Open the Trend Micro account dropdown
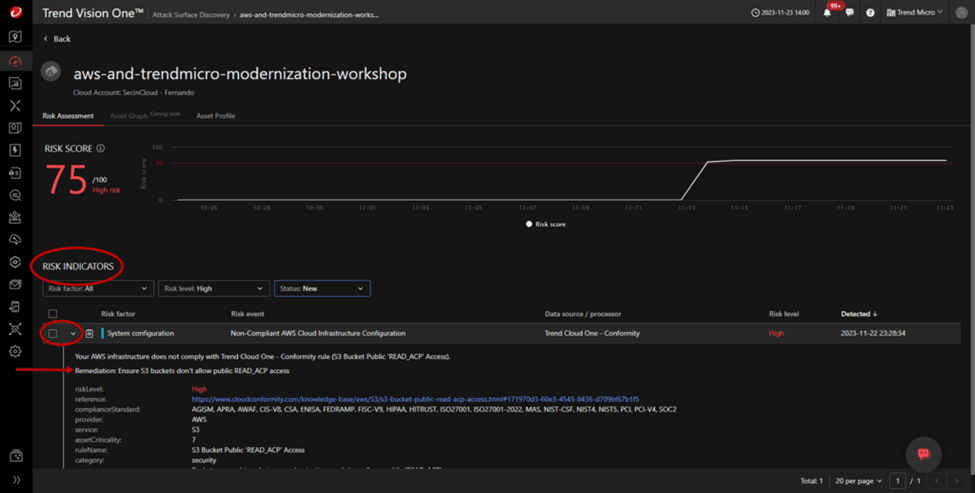Screen dimensions: 975x493 (x=914, y=12)
